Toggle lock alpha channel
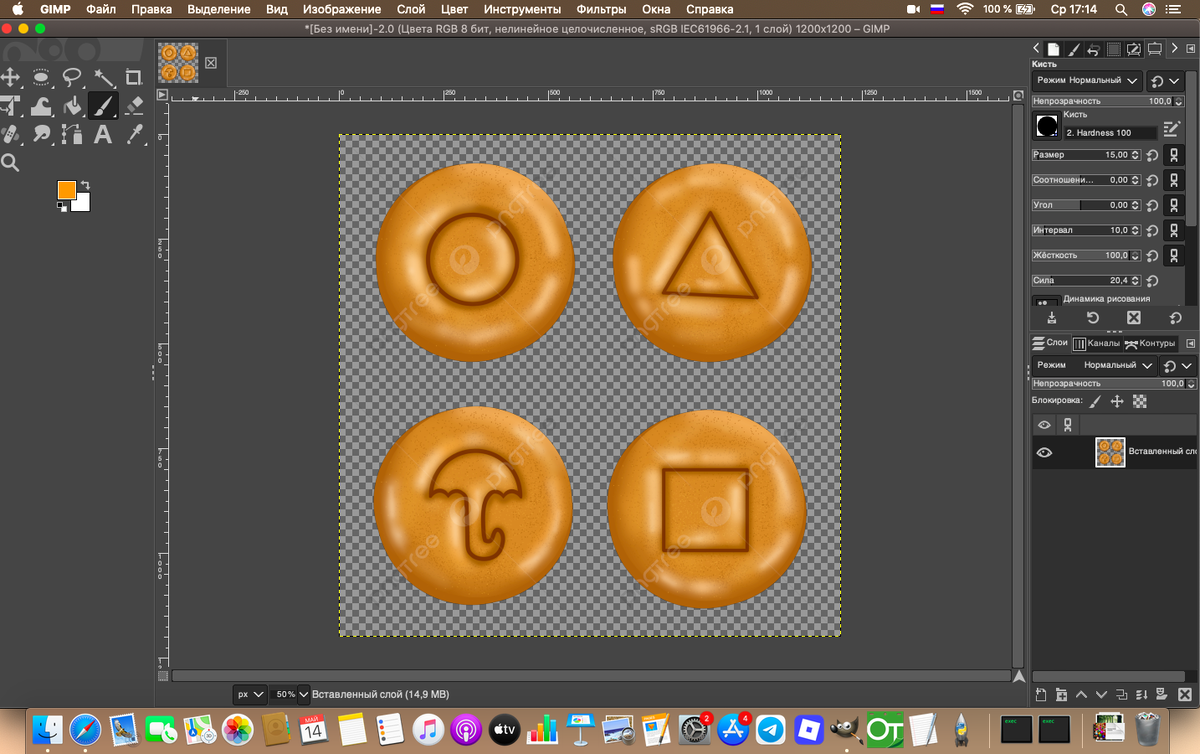Viewport: 1200px width, 754px height. 1139,401
